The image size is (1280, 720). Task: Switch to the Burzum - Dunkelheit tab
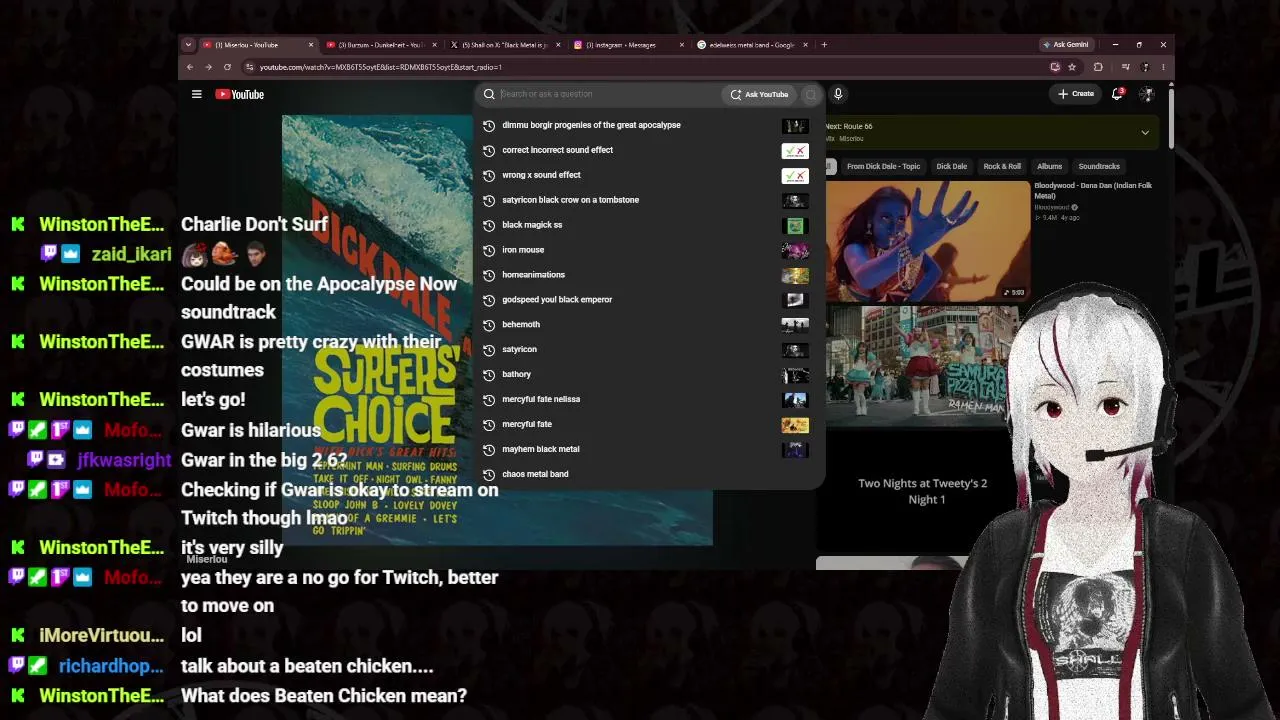[380, 45]
